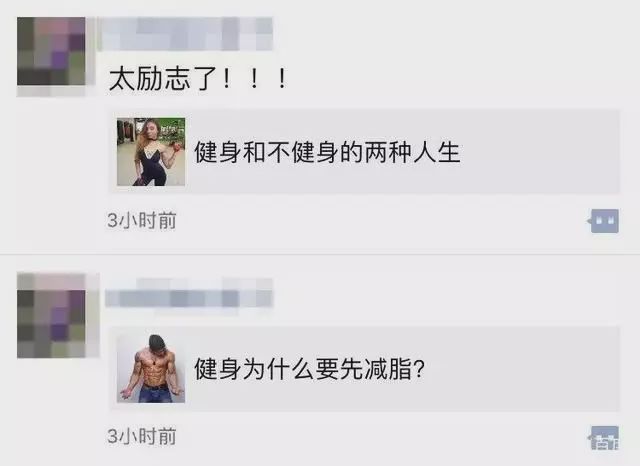Image resolution: width=640 pixels, height=466 pixels.
Task: Open comment menu icon on the 两种人生 post
Action: click(x=604, y=221)
